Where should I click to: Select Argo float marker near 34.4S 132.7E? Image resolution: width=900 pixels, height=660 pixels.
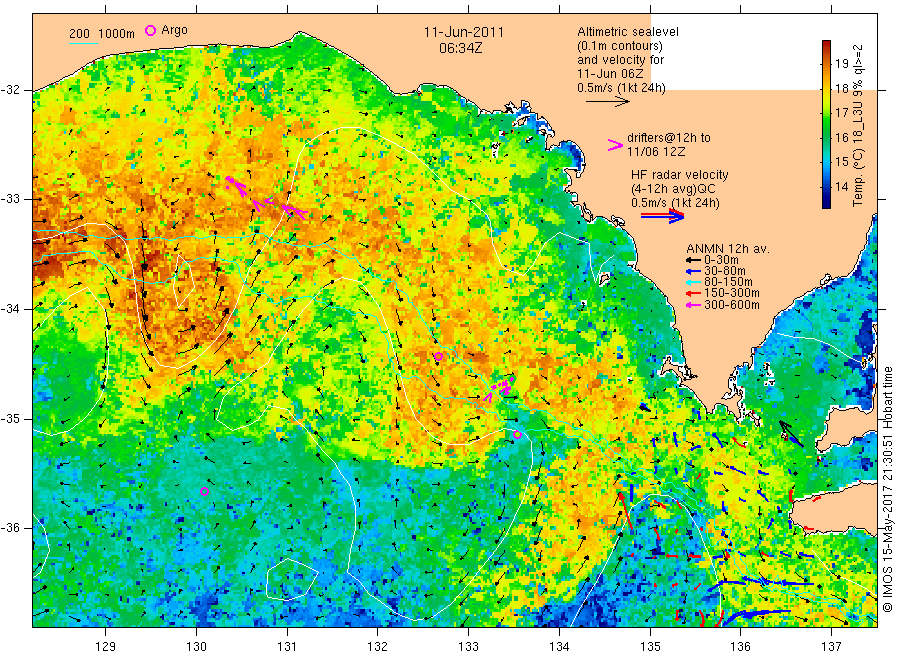(439, 356)
